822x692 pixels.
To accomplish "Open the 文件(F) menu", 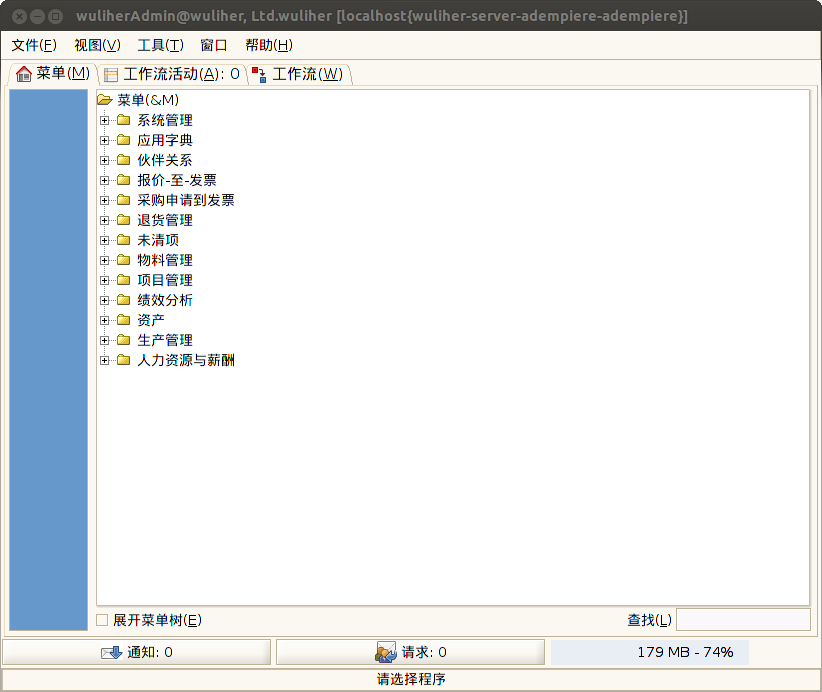I will (34, 45).
